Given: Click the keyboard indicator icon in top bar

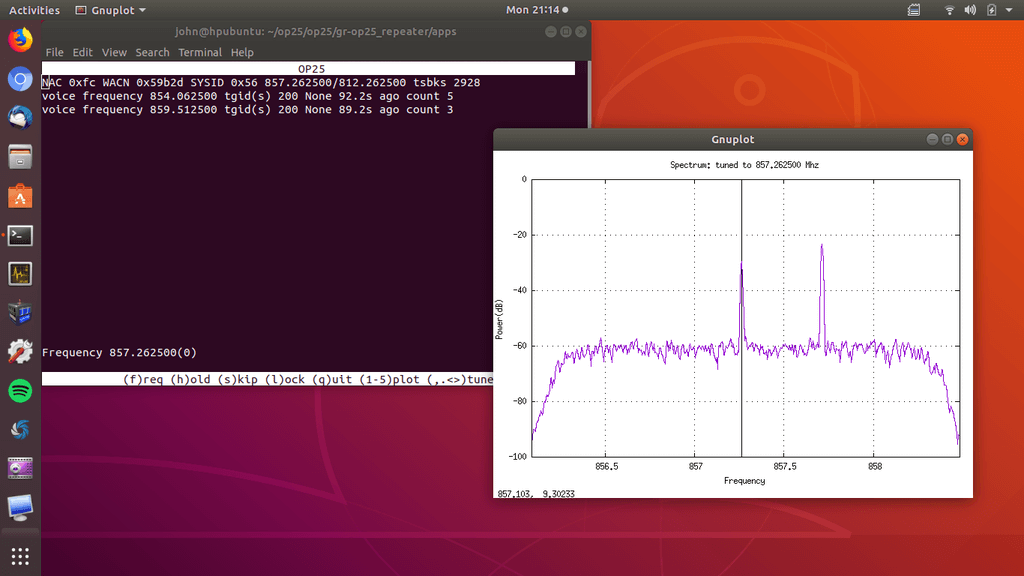Looking at the screenshot, I should point(913,10).
